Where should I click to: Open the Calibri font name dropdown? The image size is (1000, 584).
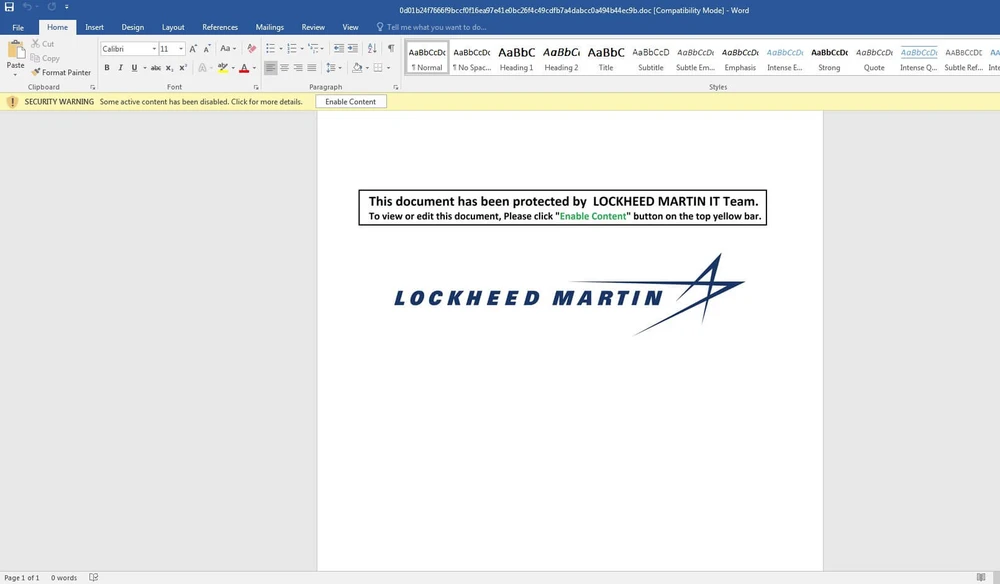[154, 48]
